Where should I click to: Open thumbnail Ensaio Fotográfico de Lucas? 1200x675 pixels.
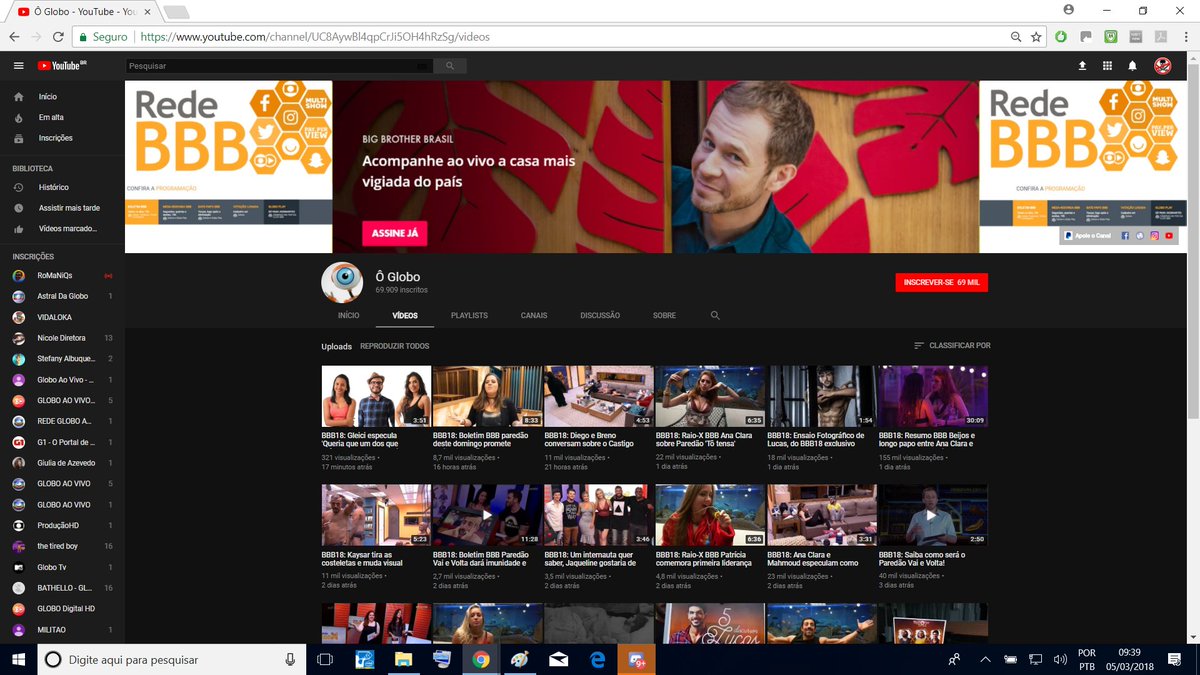tap(822, 396)
